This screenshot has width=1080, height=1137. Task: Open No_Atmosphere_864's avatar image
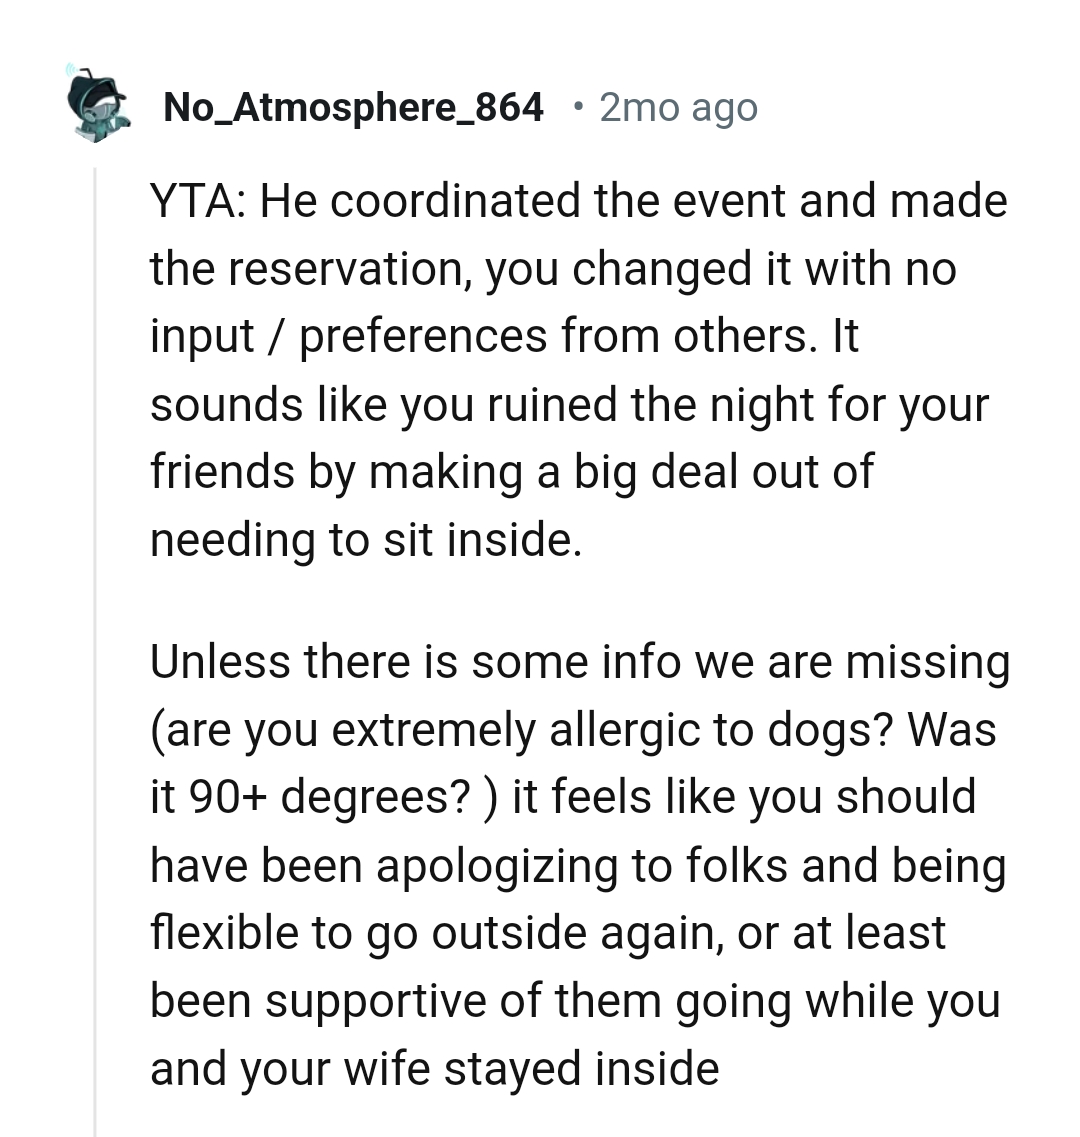[96, 104]
